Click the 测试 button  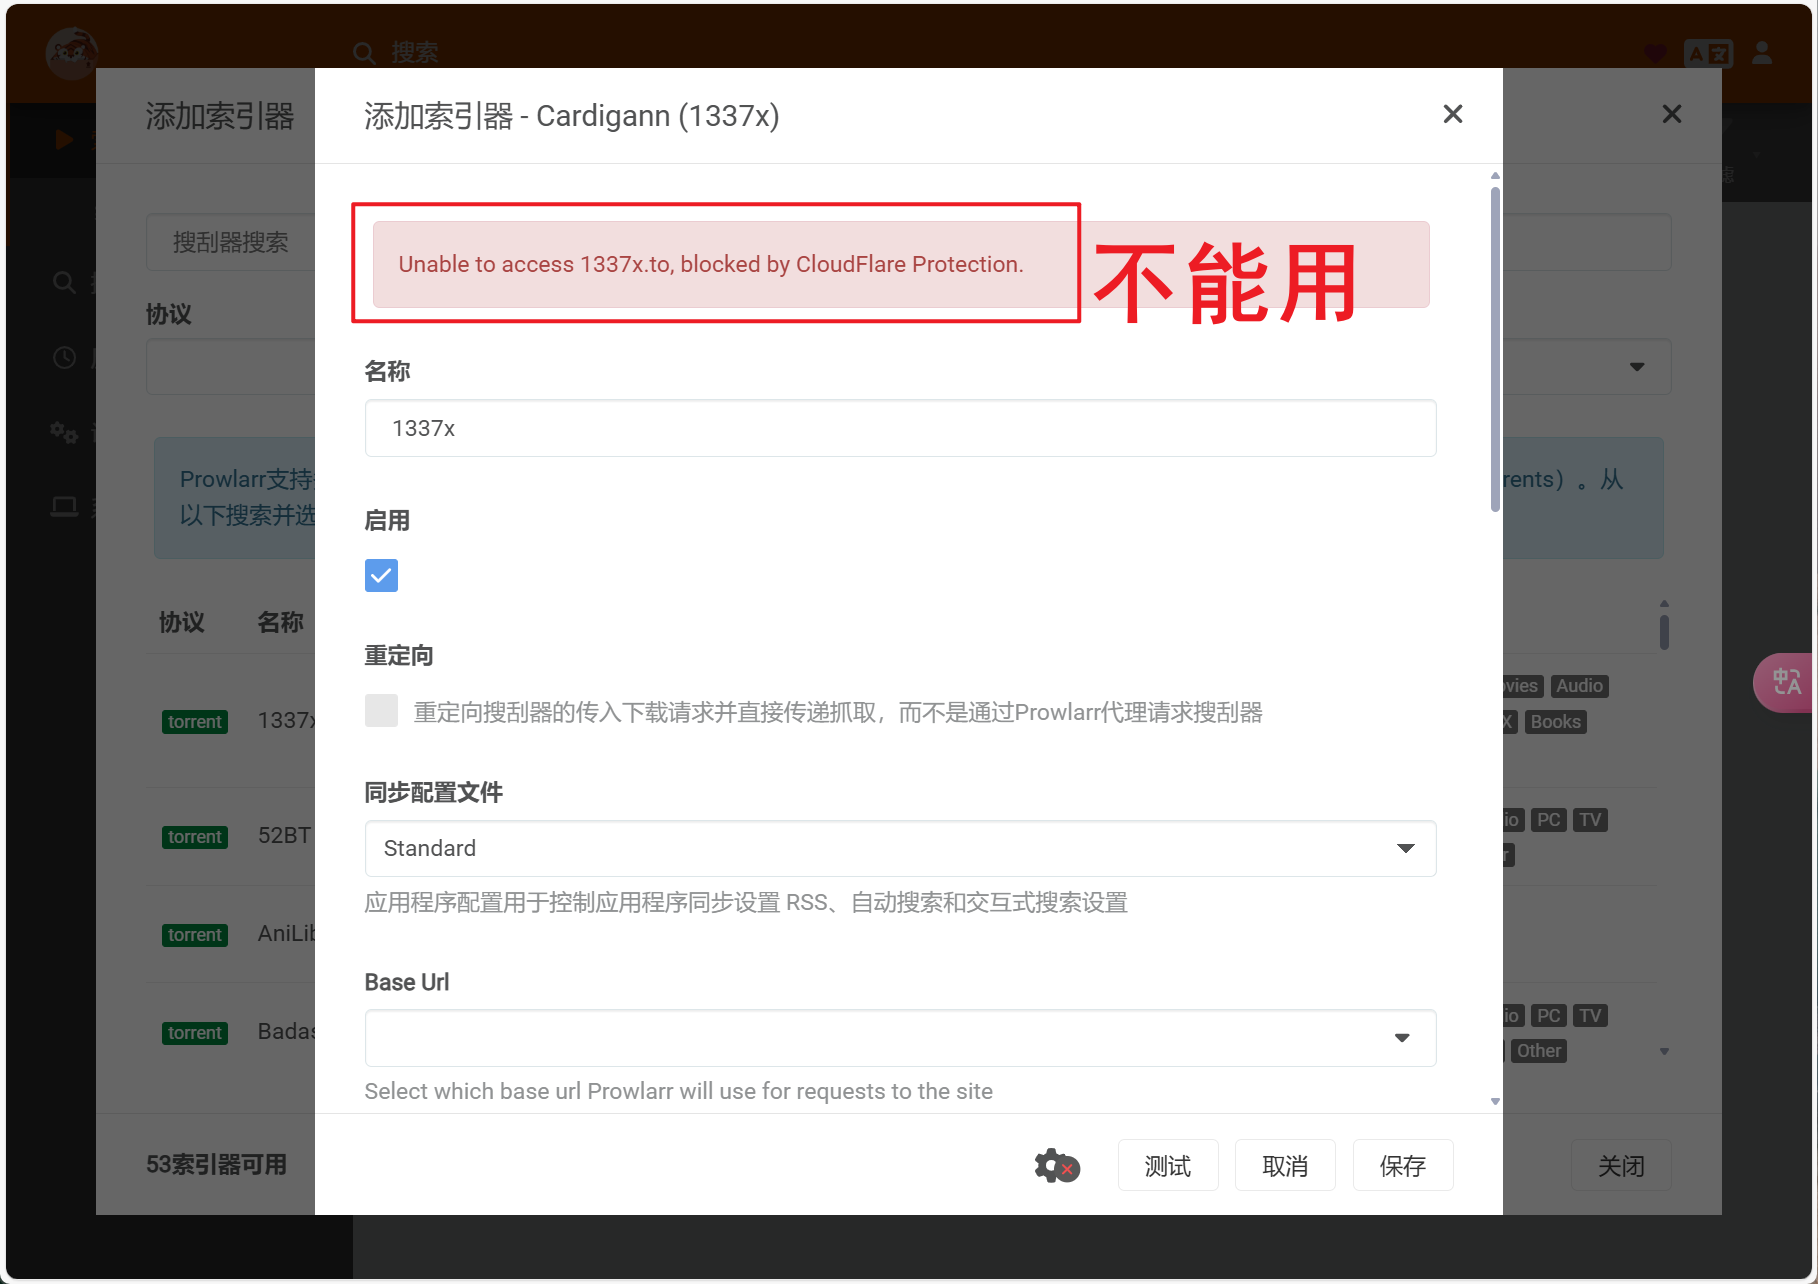coord(1168,1165)
